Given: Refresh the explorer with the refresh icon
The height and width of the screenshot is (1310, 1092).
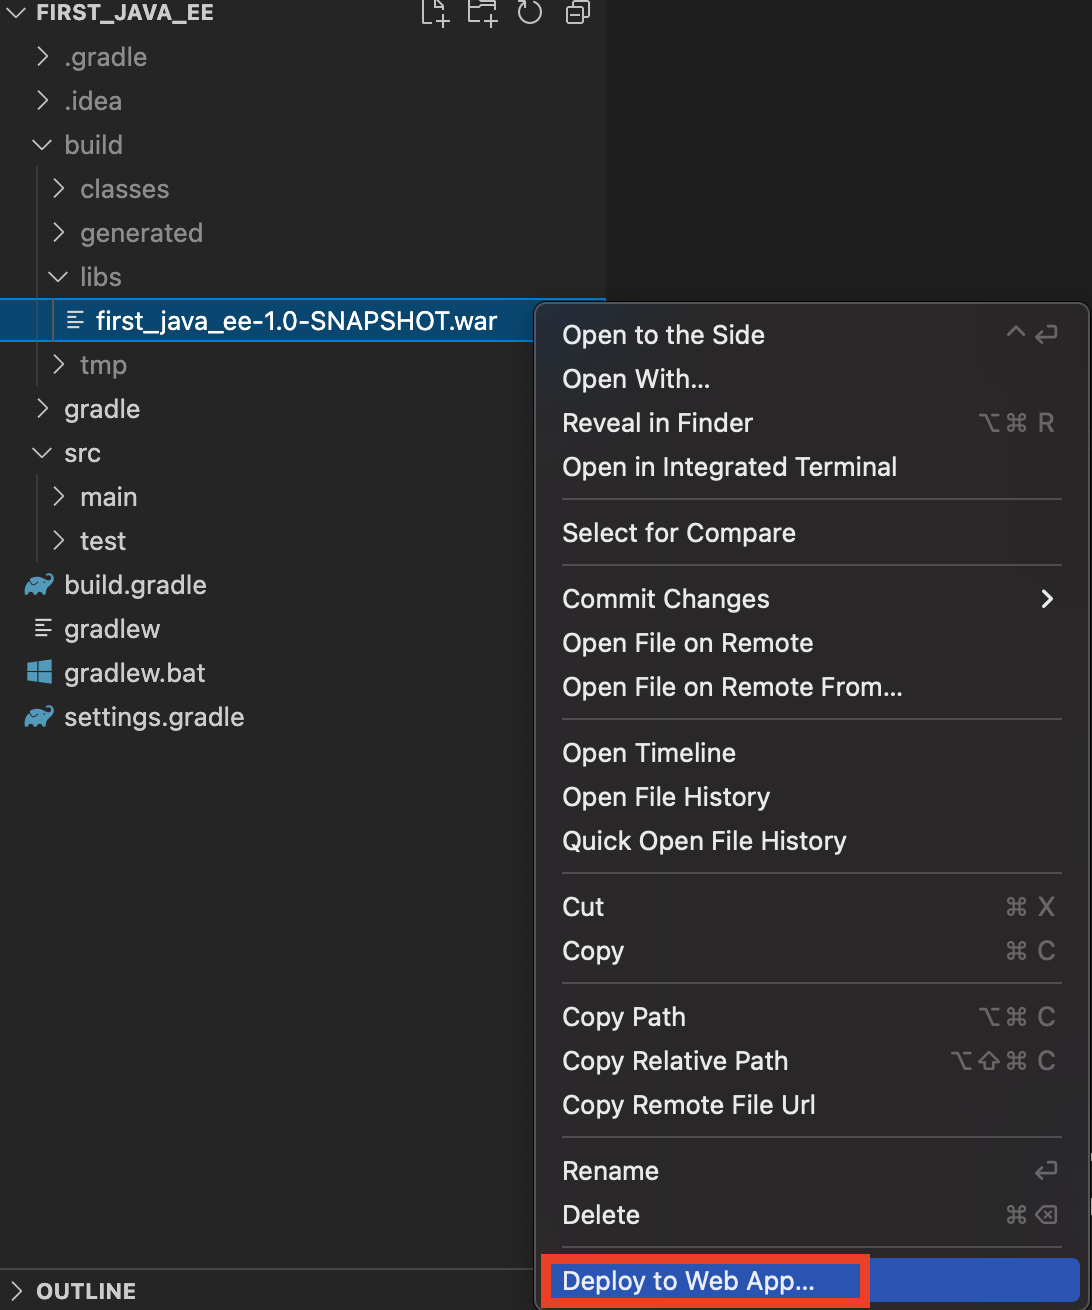Looking at the screenshot, I should coord(530,13).
